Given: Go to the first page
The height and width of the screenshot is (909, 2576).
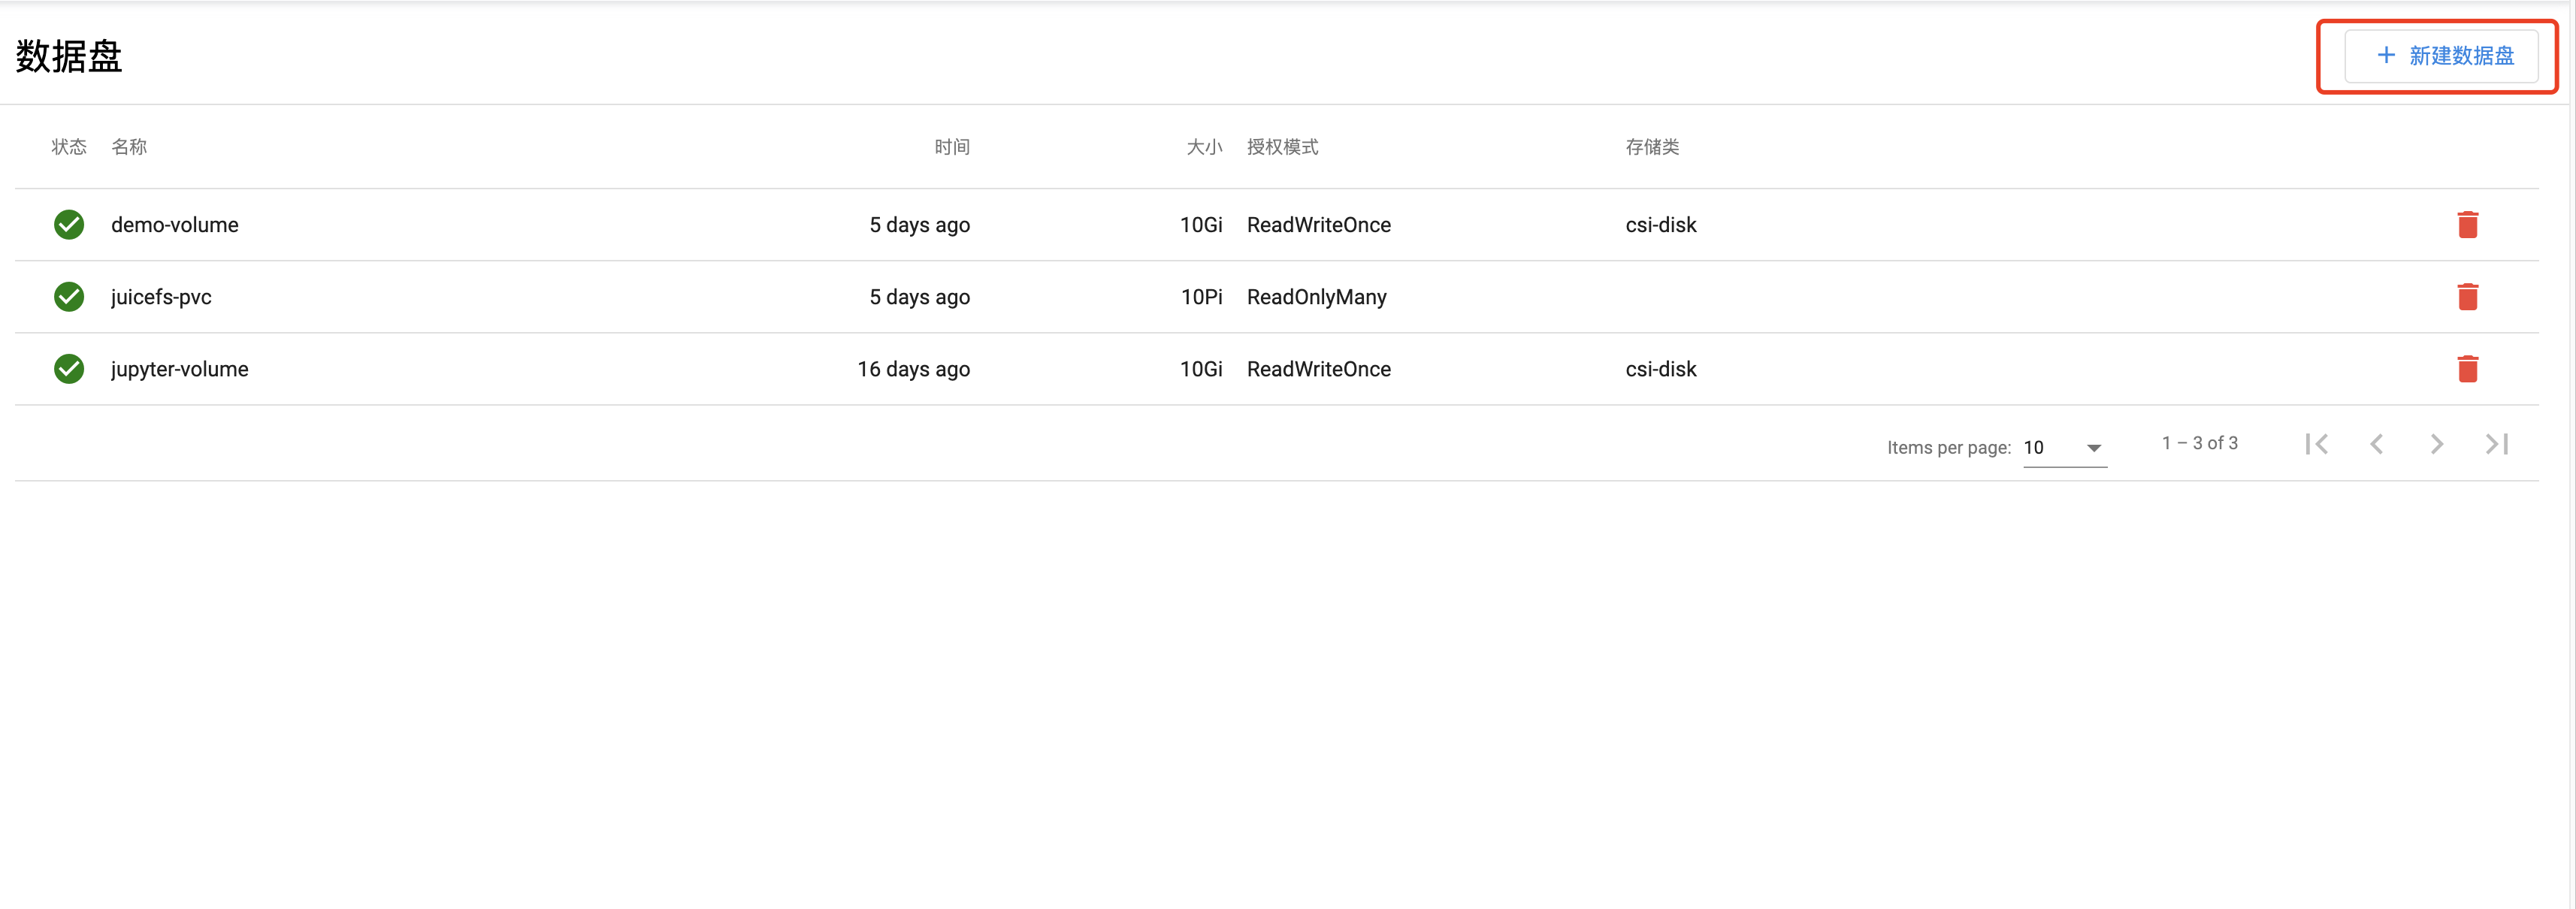Looking at the screenshot, I should [x=2316, y=444].
